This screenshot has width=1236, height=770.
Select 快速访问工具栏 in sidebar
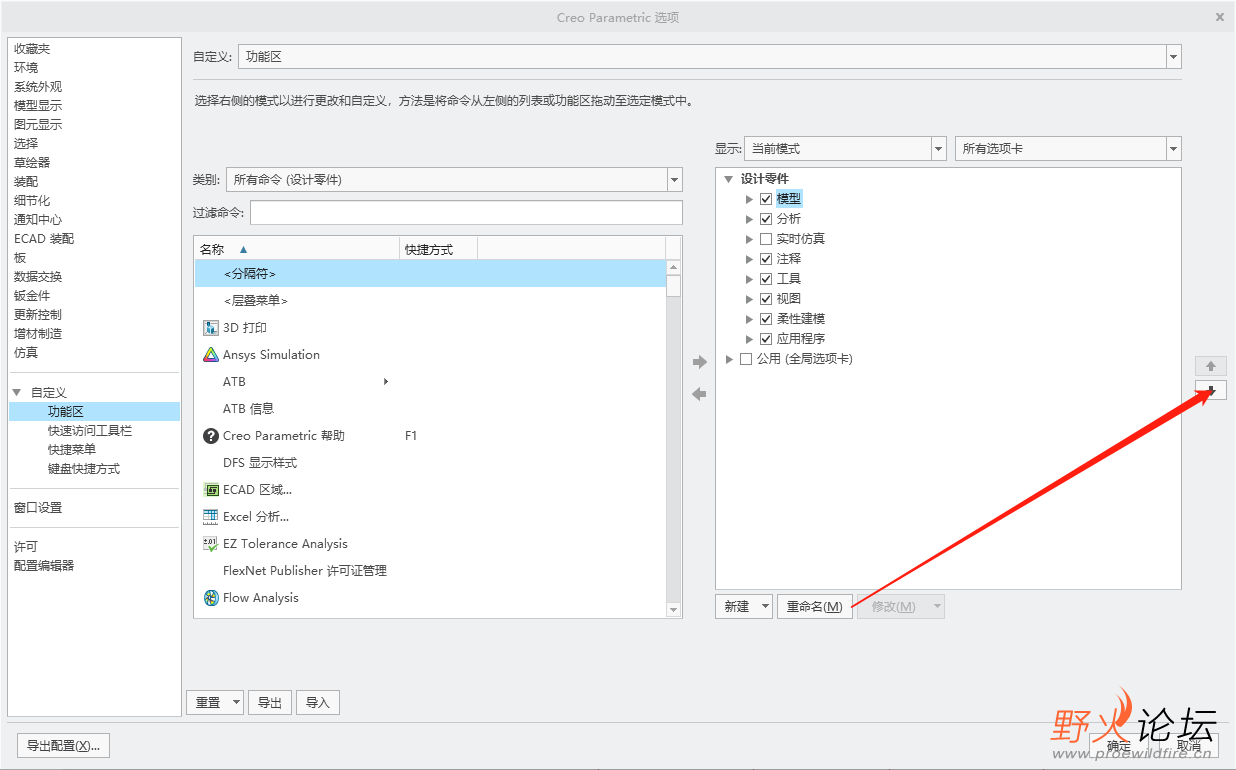tap(90, 431)
